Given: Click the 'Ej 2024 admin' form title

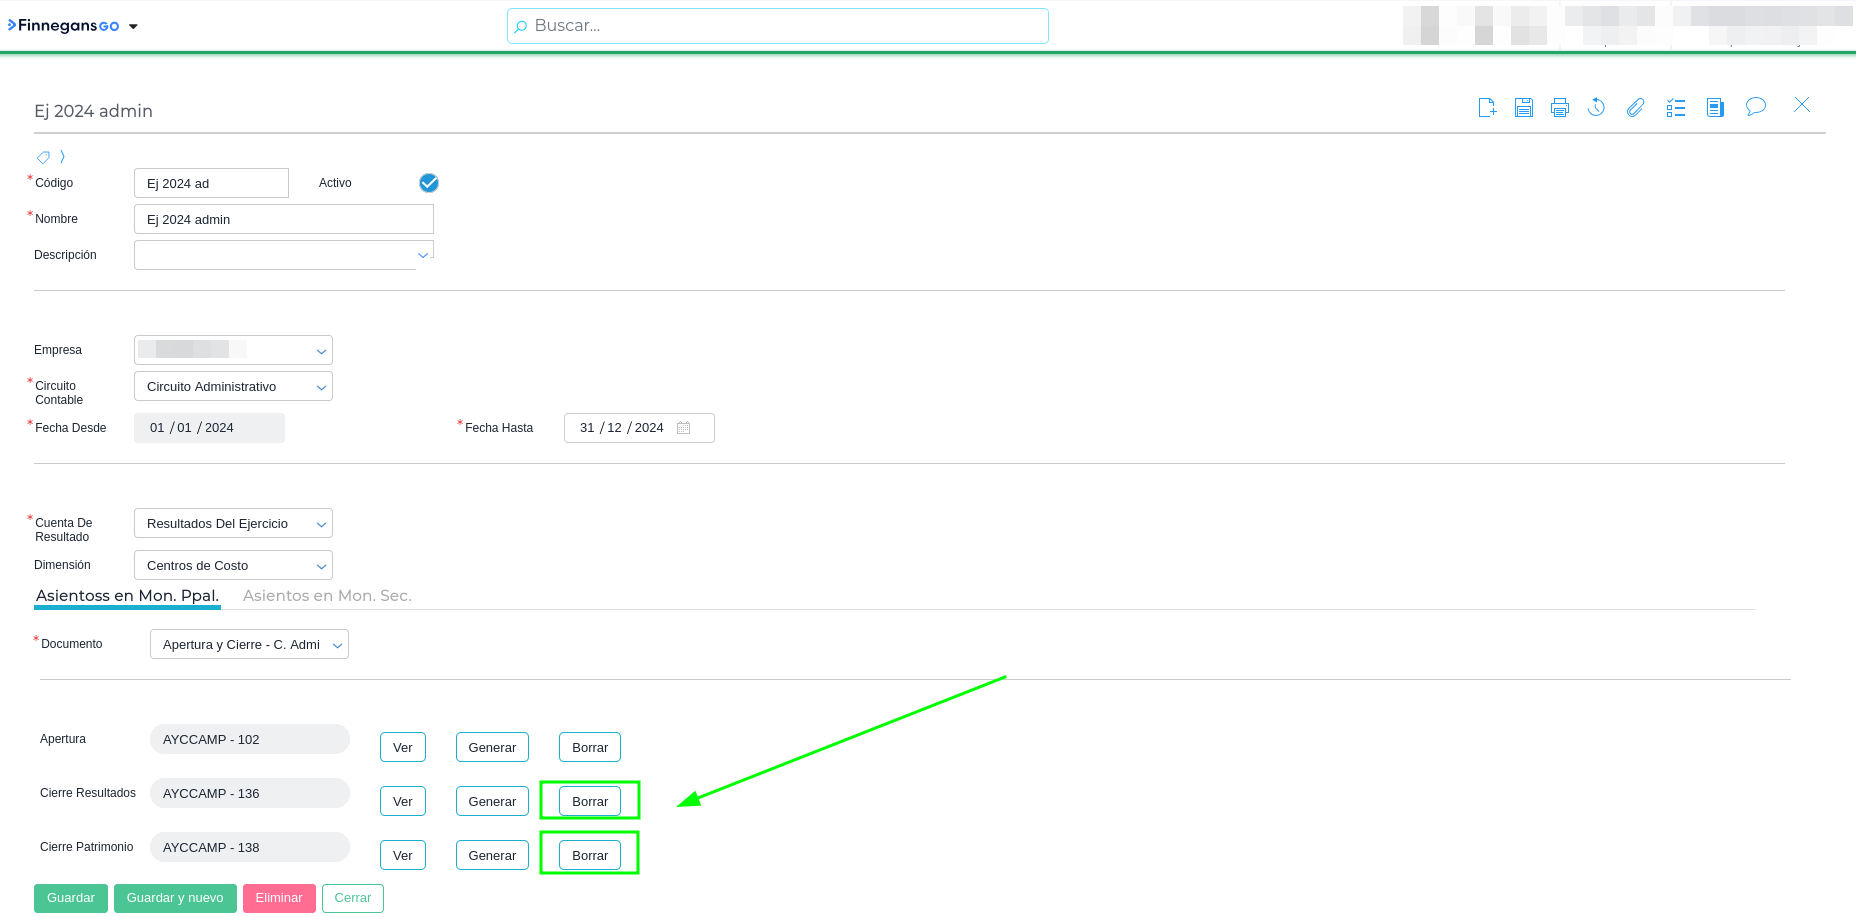Looking at the screenshot, I should tap(94, 111).
